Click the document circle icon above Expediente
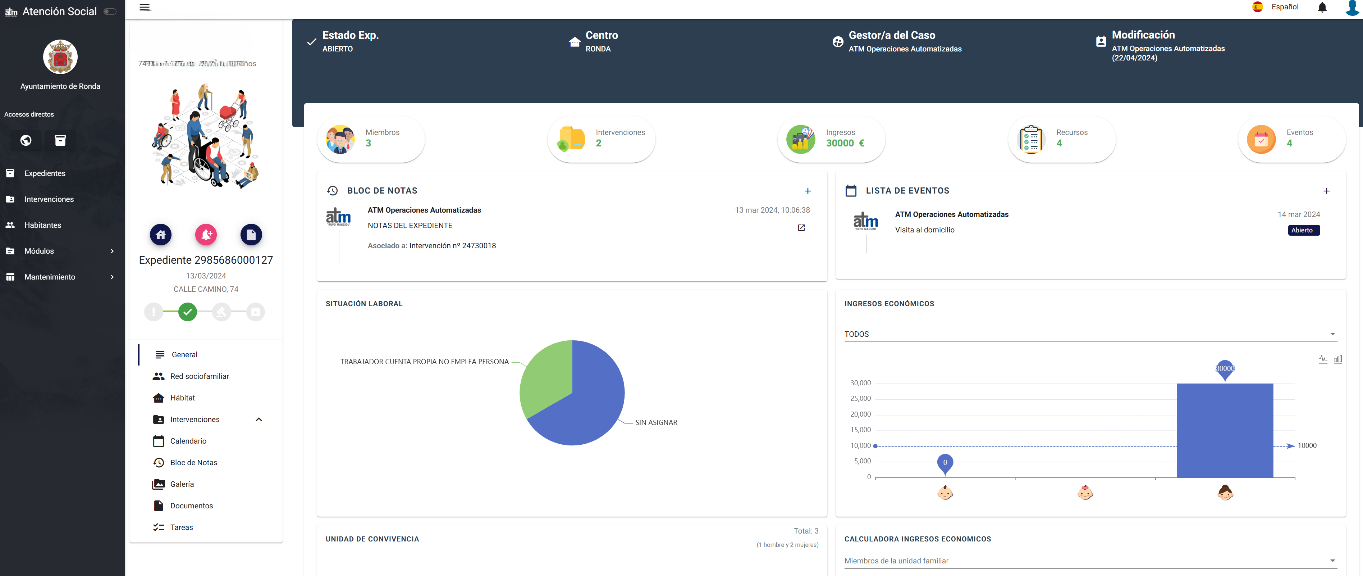 tap(252, 234)
